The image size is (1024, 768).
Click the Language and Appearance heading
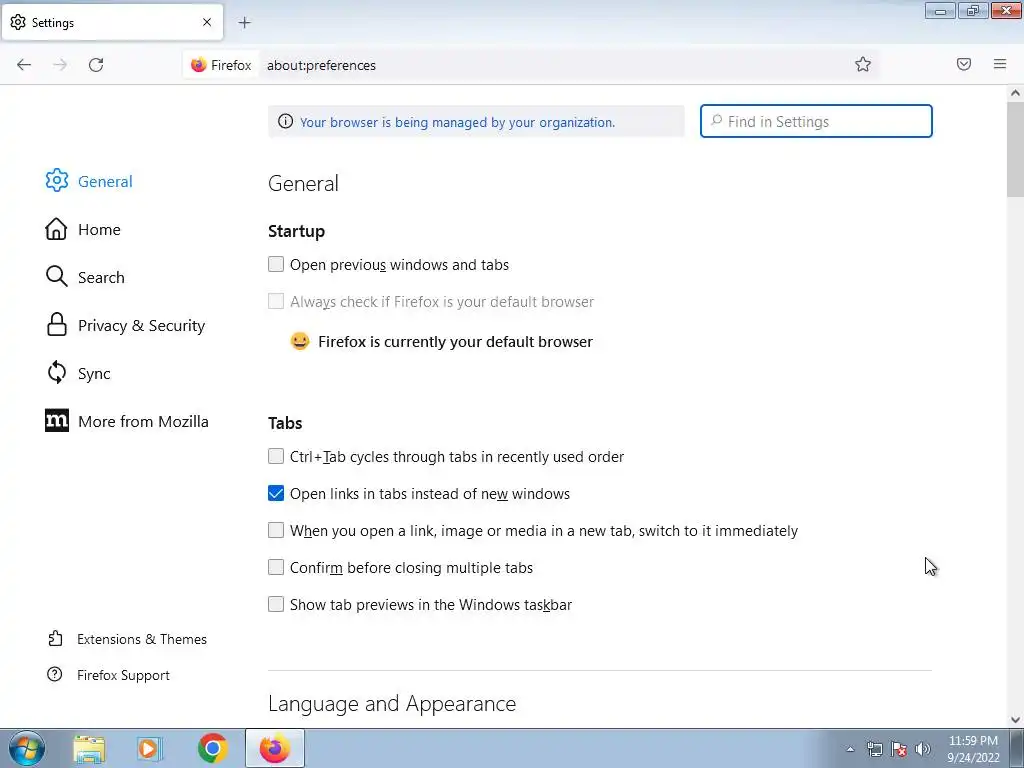point(392,703)
